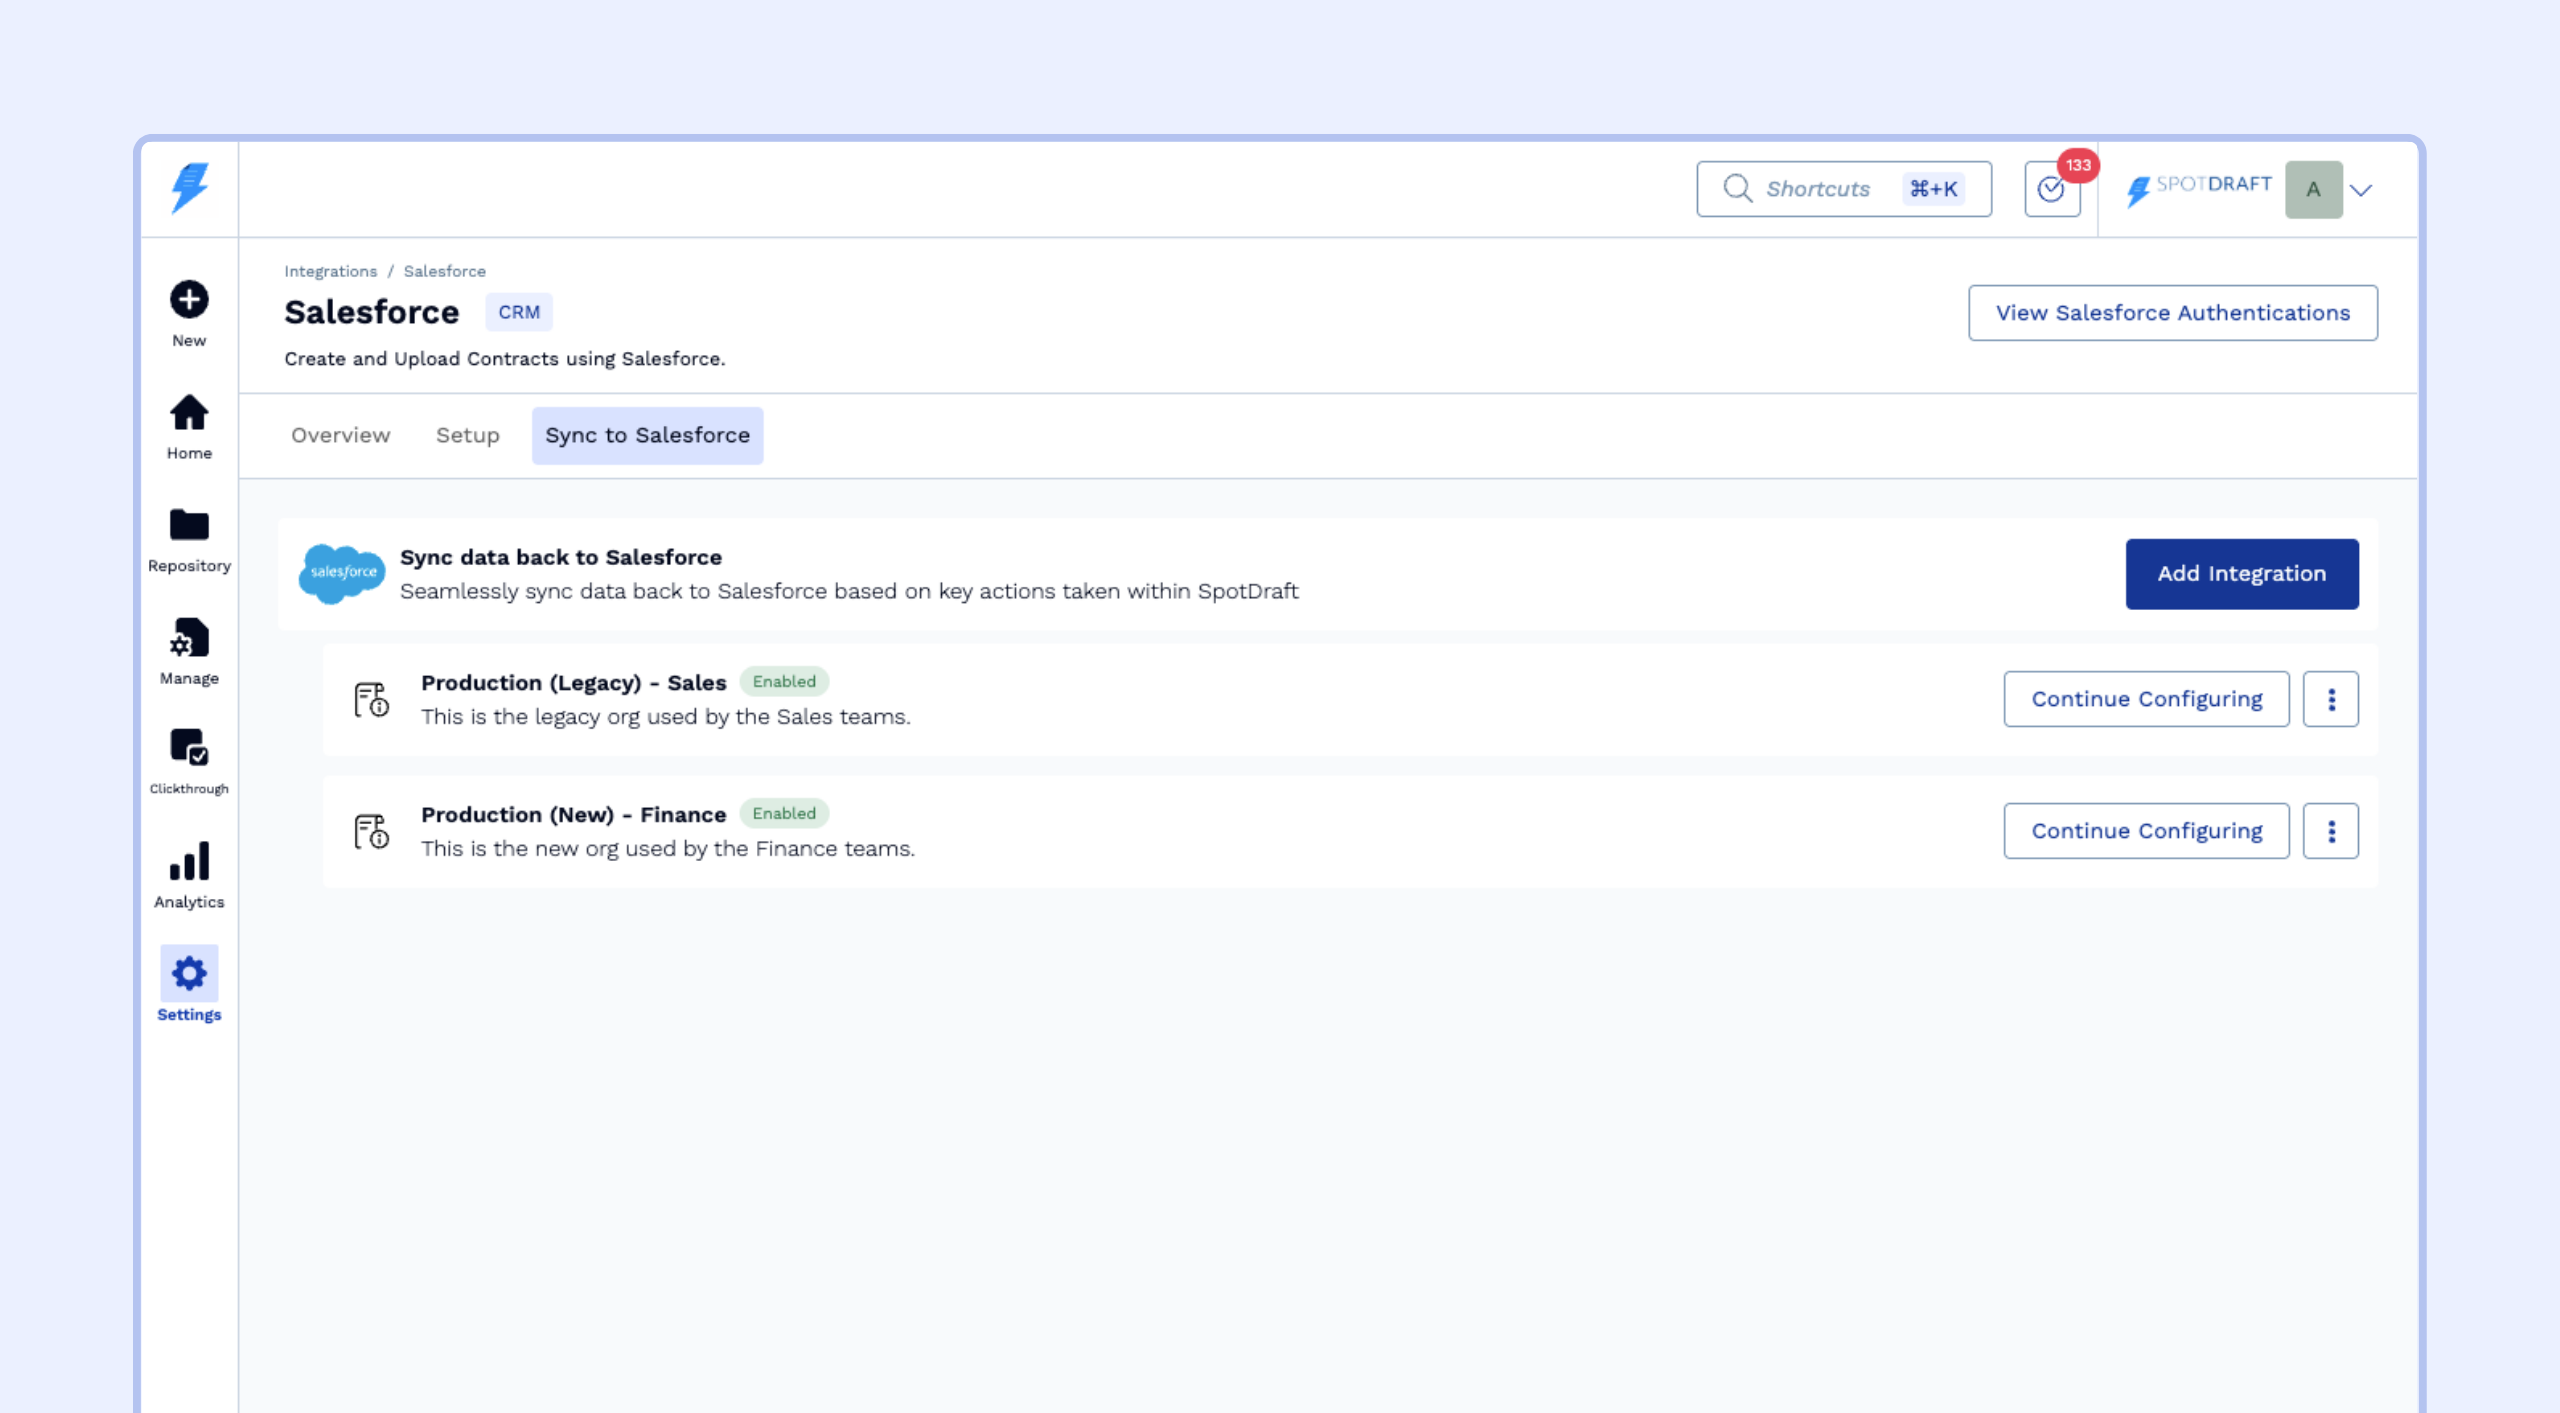The height and width of the screenshot is (1413, 2560).
Task: Click the SpotDraft lightning logo in sidebar
Action: (x=189, y=188)
